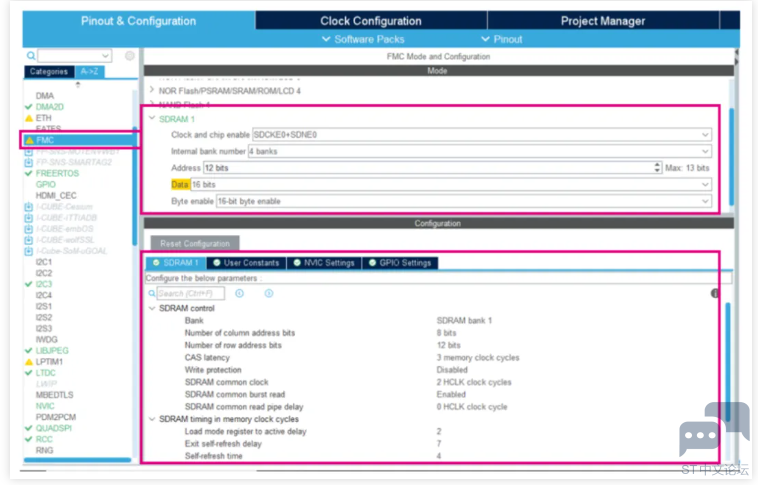Click the warning icon beside FMC
The height and width of the screenshot is (485, 758).
click(x=29, y=140)
